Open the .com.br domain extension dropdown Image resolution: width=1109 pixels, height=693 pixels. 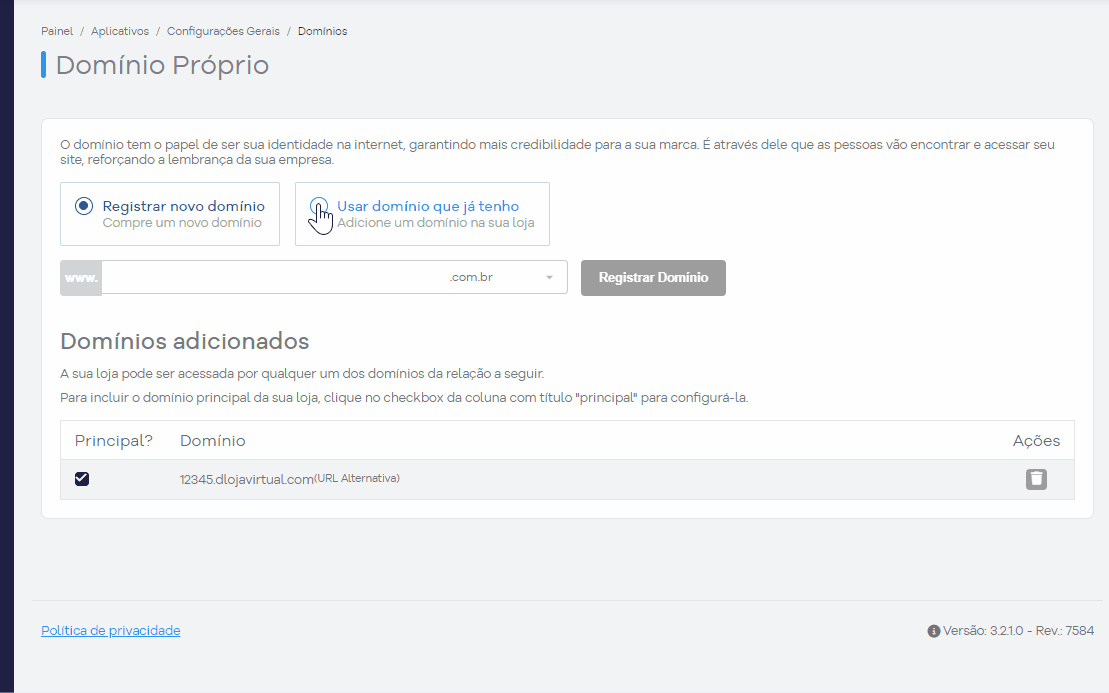pyautogui.click(x=500, y=277)
